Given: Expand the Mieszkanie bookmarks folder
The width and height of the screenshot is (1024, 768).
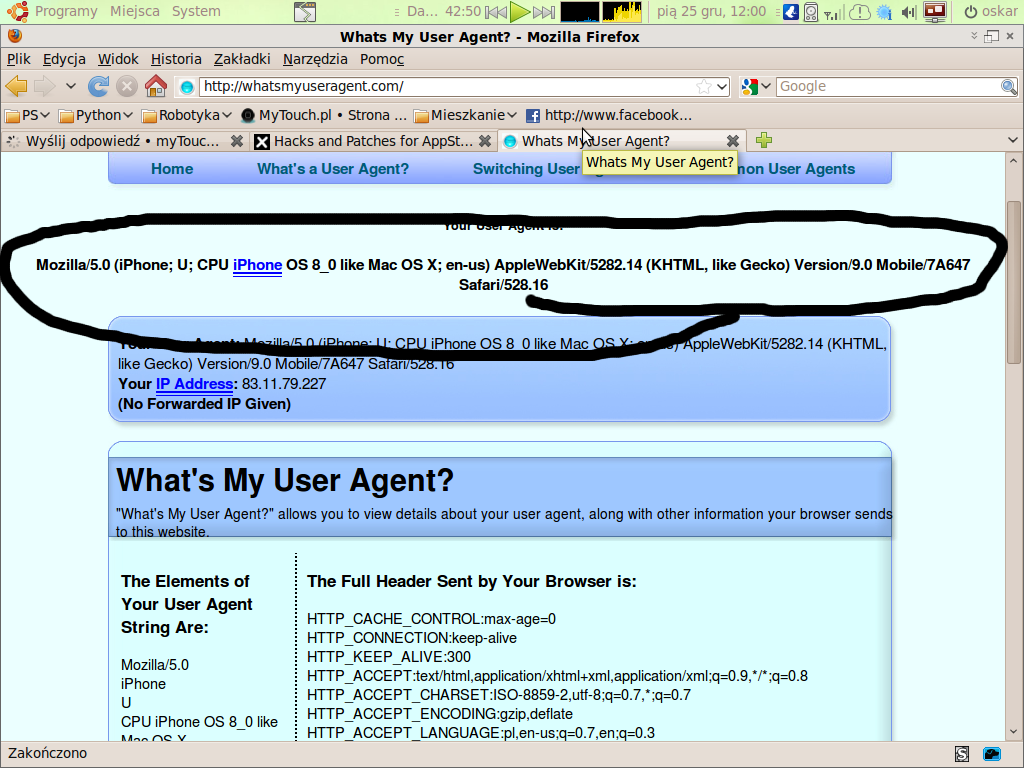Looking at the screenshot, I should (x=466, y=116).
